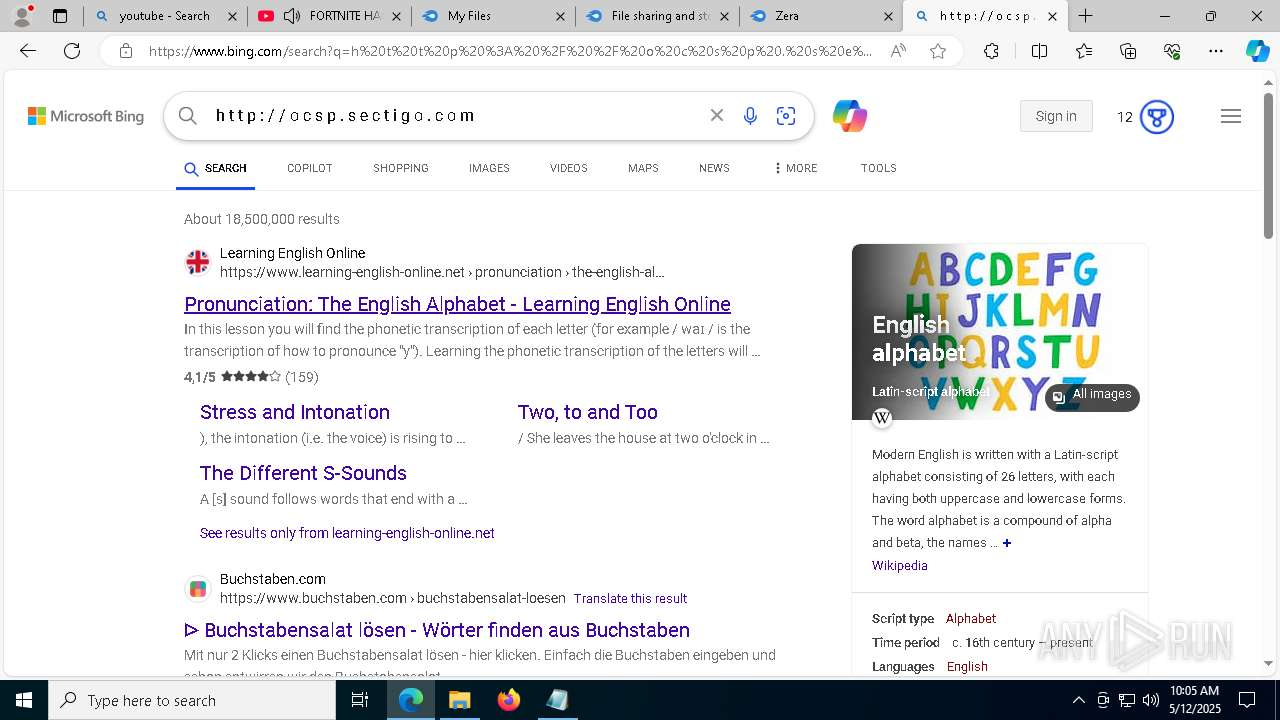This screenshot has height=720, width=1280.
Task: Open the Stress and Intonation link
Action: pyautogui.click(x=295, y=412)
